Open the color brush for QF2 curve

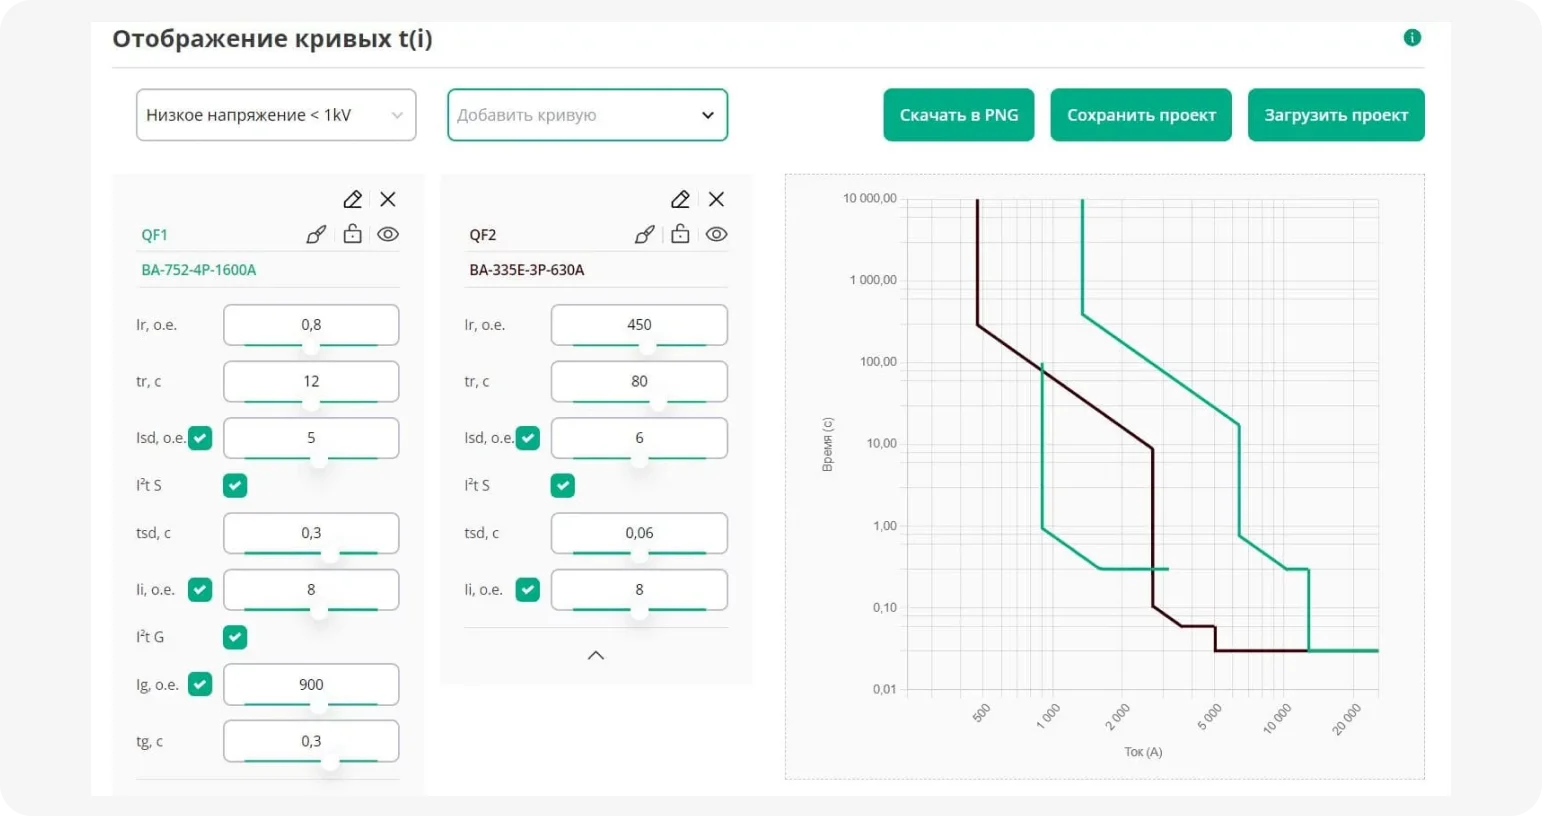point(645,235)
